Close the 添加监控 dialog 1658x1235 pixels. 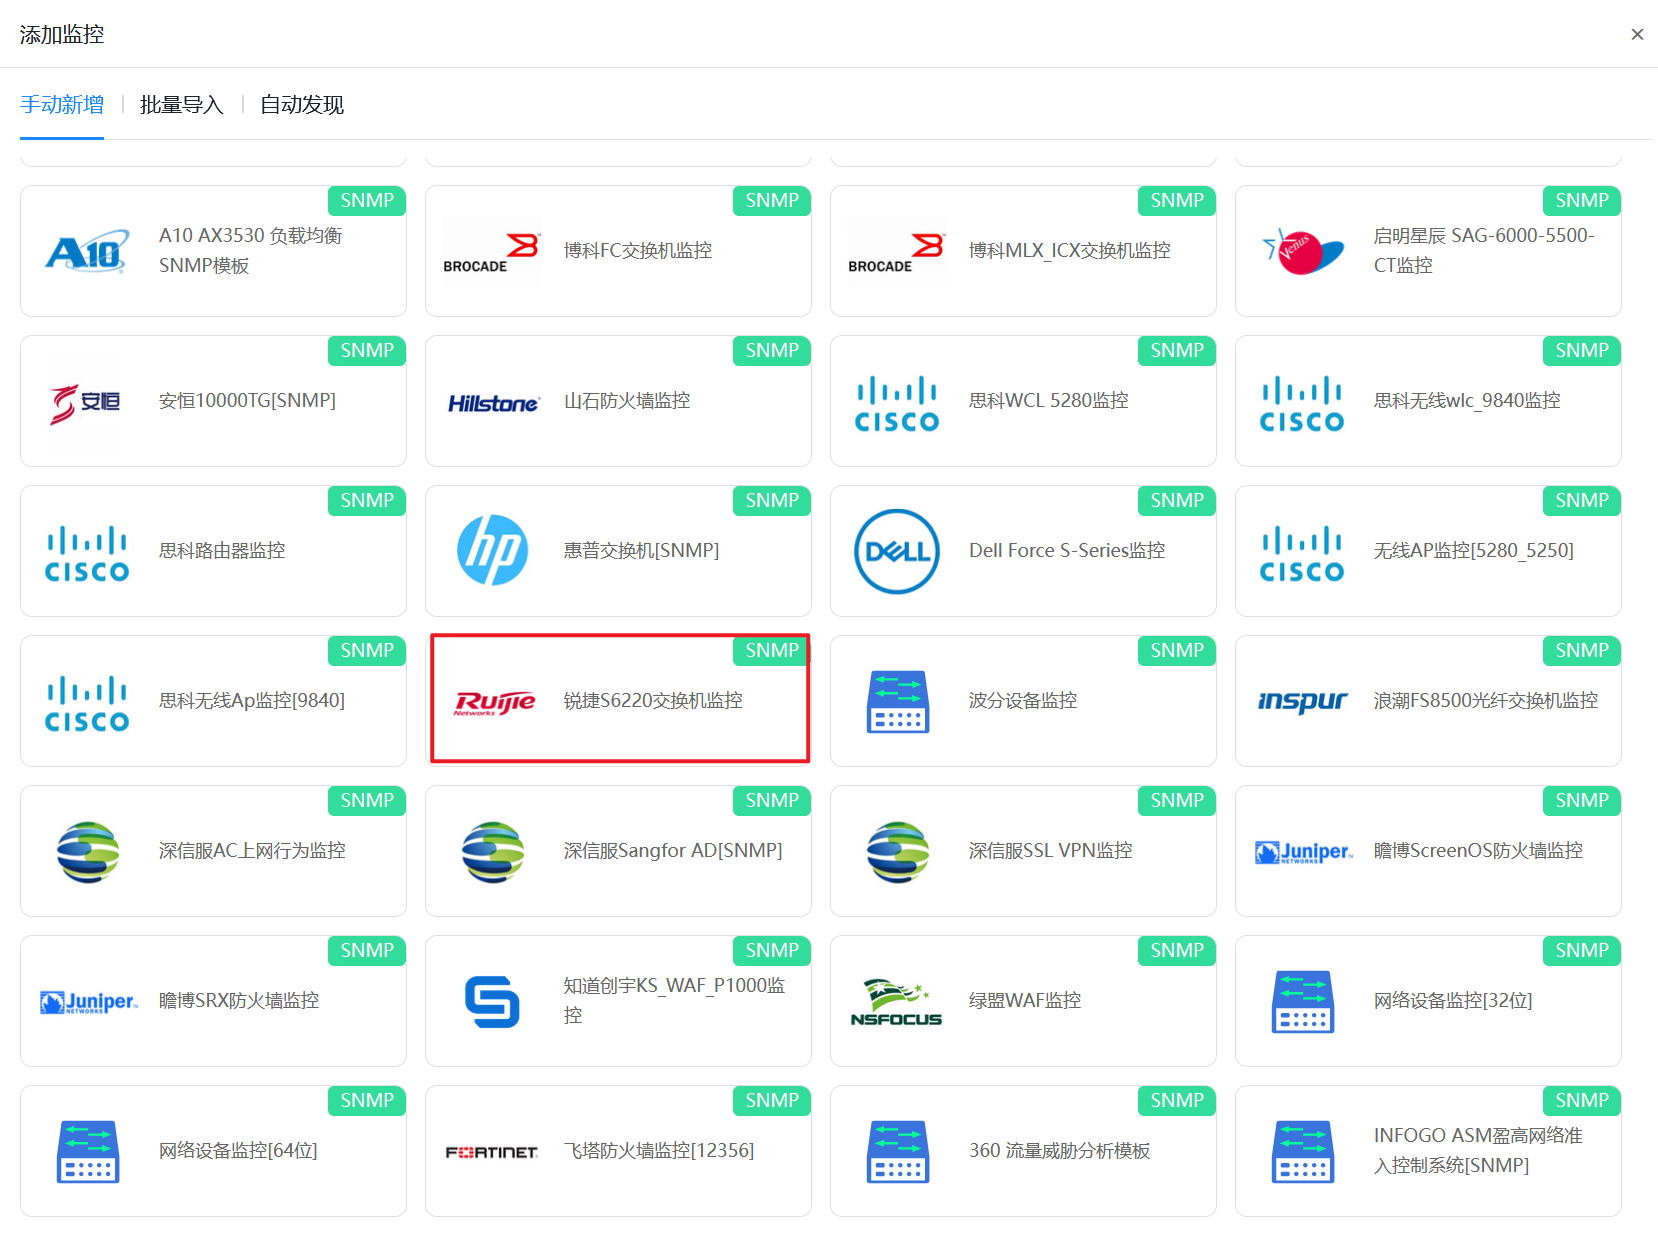(x=1637, y=34)
